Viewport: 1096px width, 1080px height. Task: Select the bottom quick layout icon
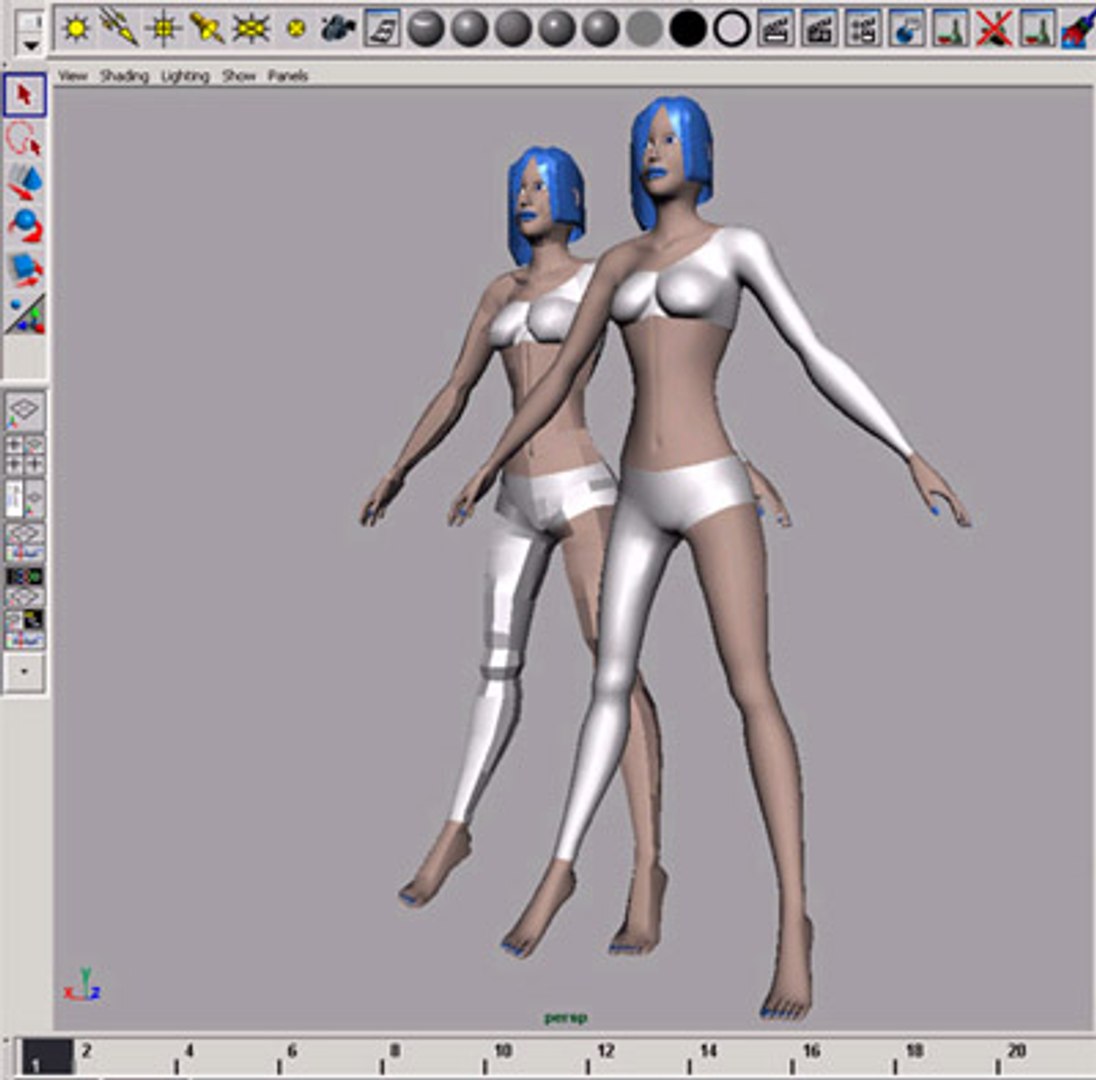(25, 629)
